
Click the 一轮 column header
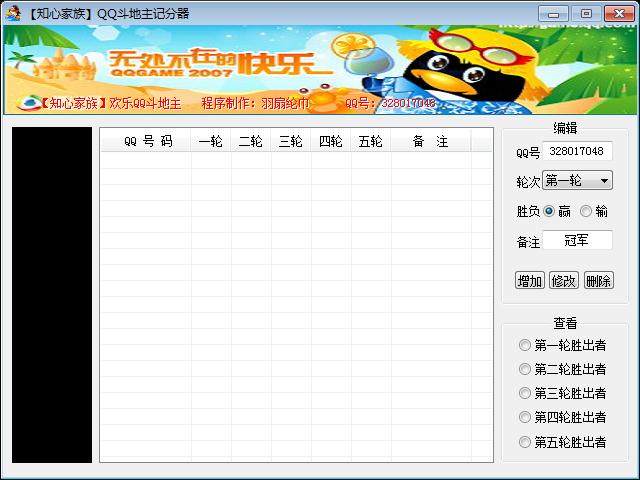(211, 141)
